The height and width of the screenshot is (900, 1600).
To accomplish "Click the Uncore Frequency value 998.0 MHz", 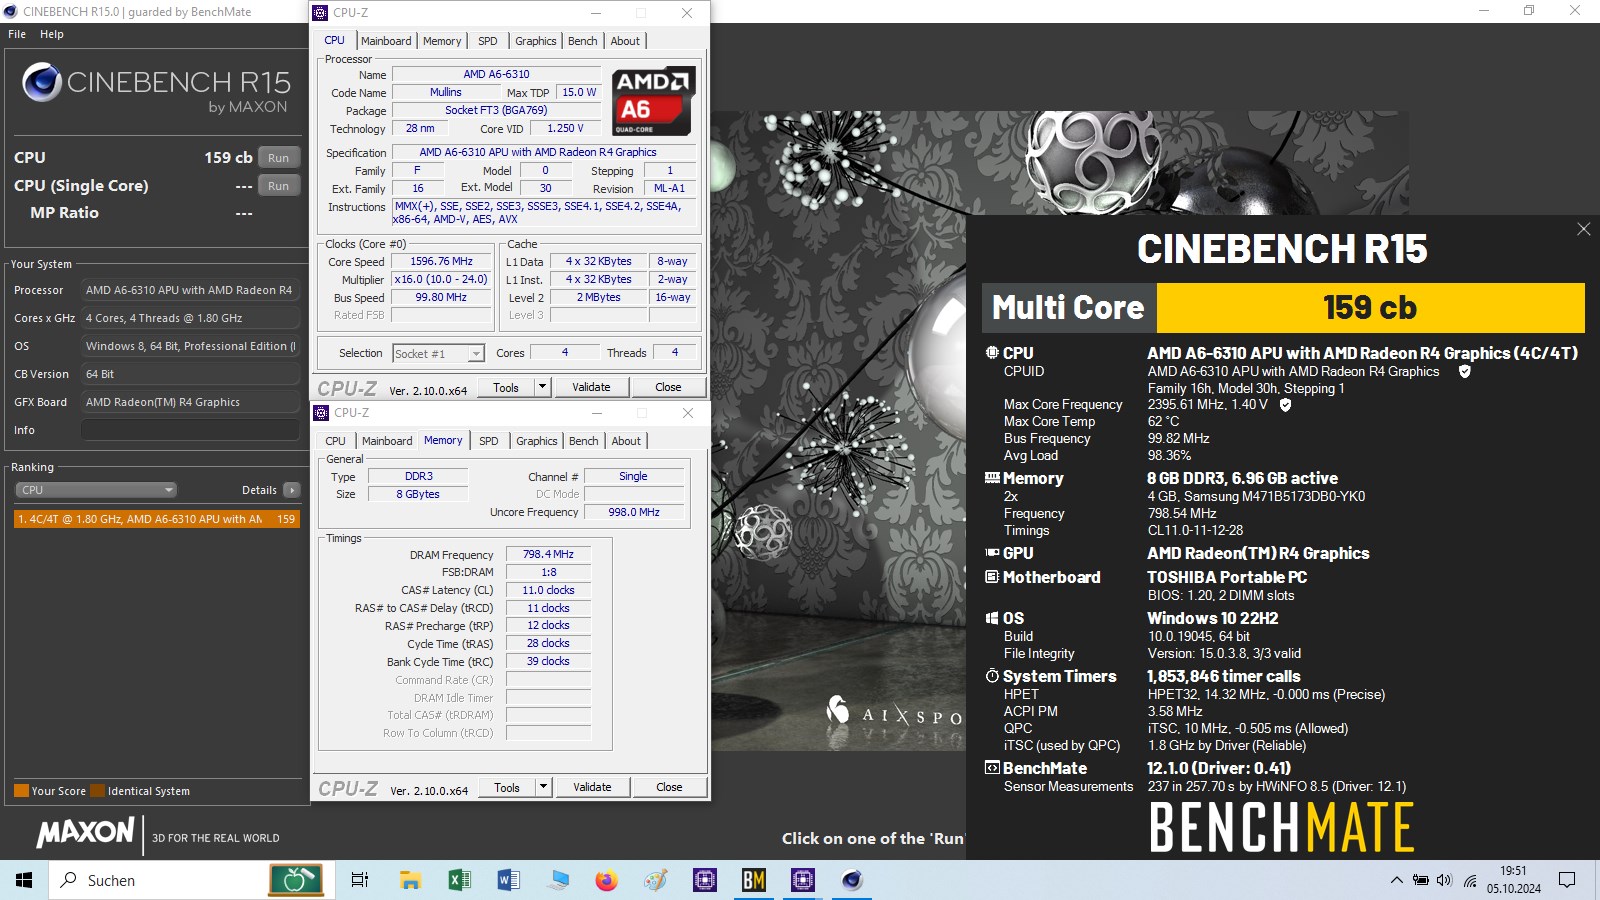I will point(634,512).
